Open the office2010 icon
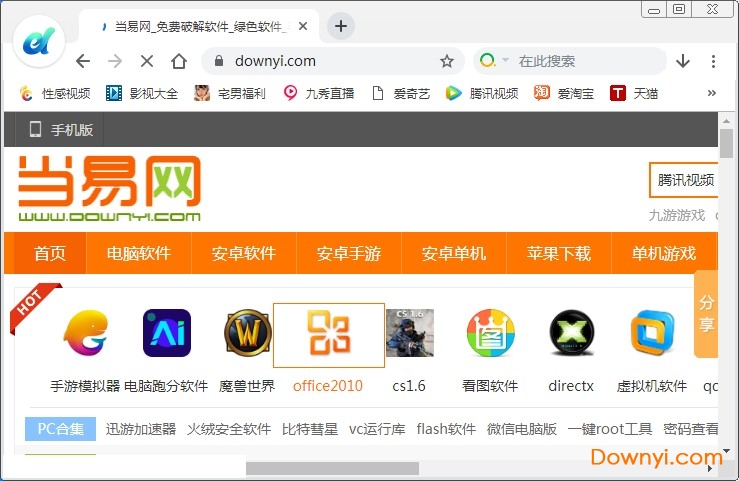This screenshot has width=739, height=481. 329,335
